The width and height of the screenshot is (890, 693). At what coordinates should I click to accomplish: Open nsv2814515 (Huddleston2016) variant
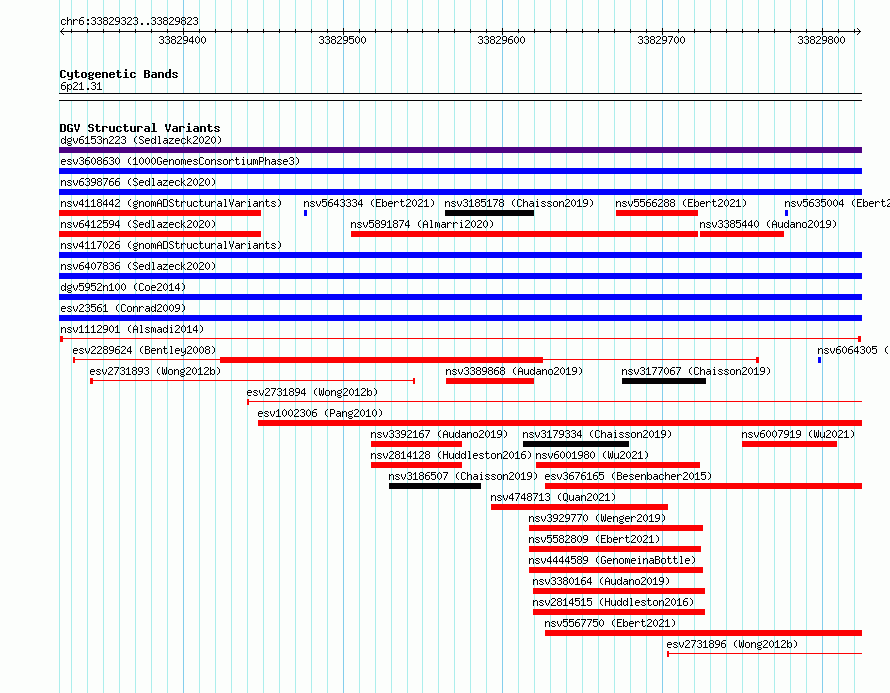(614, 602)
